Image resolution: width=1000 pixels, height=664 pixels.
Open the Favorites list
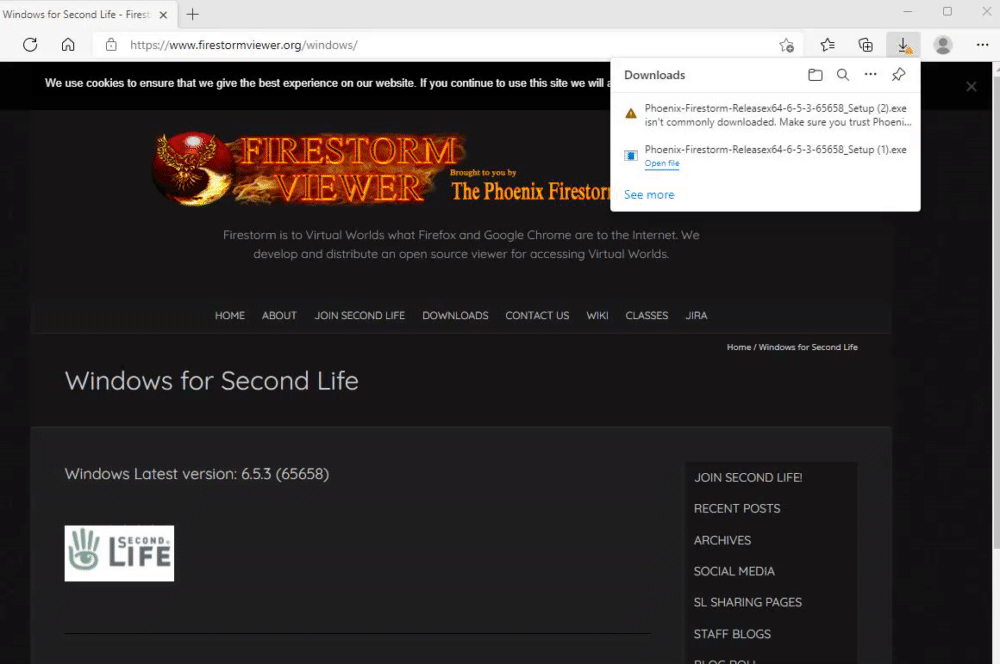pyautogui.click(x=827, y=45)
